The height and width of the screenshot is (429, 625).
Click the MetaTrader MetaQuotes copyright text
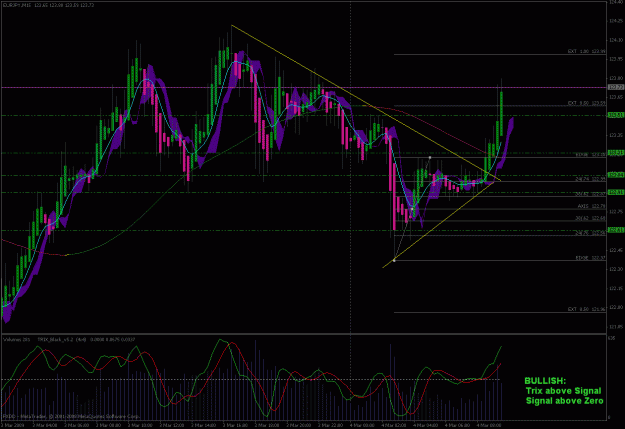(x=72, y=416)
